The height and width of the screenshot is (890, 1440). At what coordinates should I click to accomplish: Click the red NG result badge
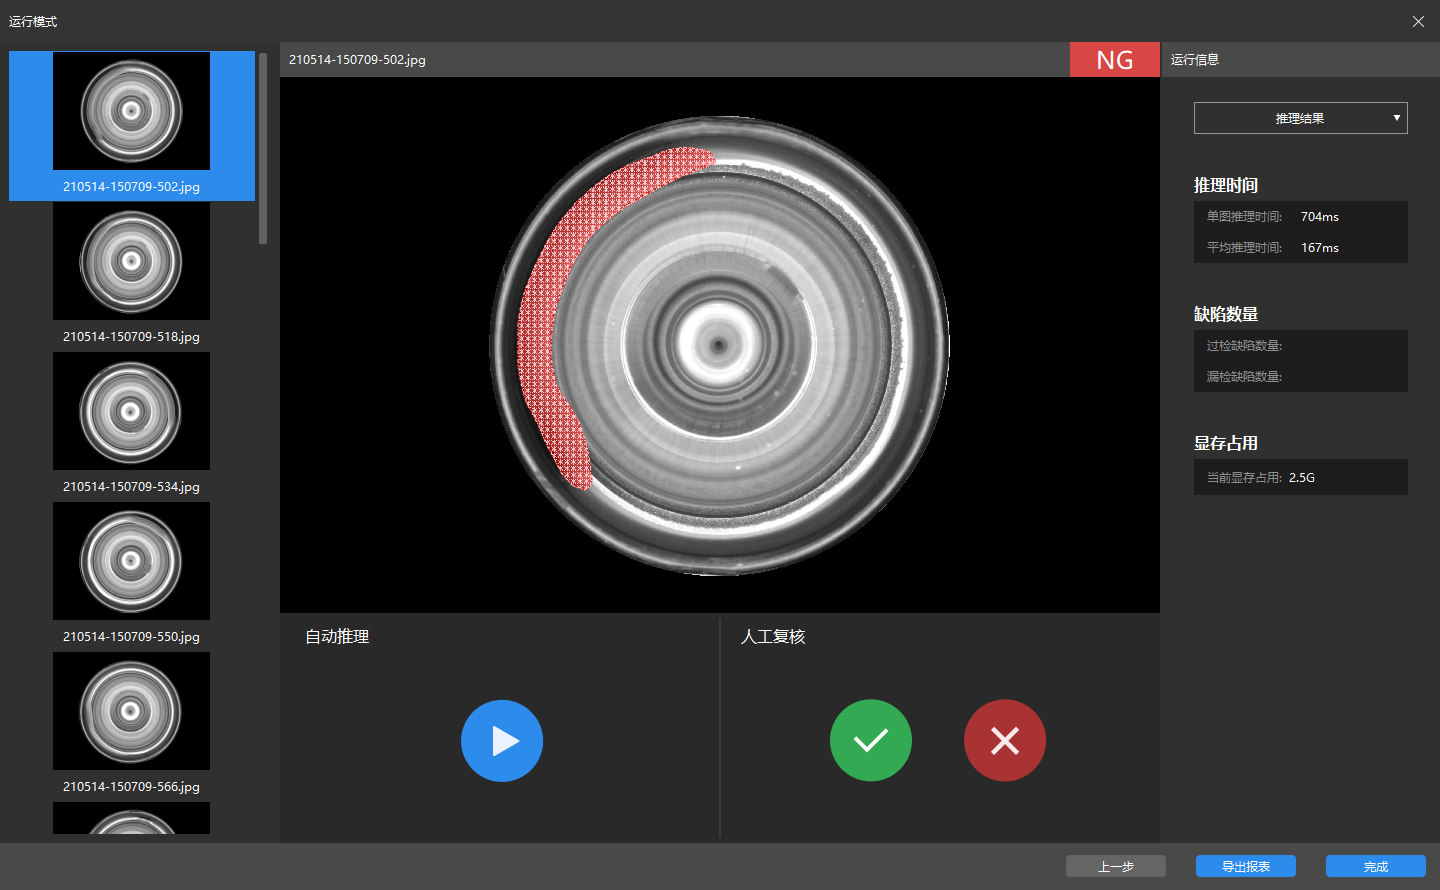[x=1115, y=60]
